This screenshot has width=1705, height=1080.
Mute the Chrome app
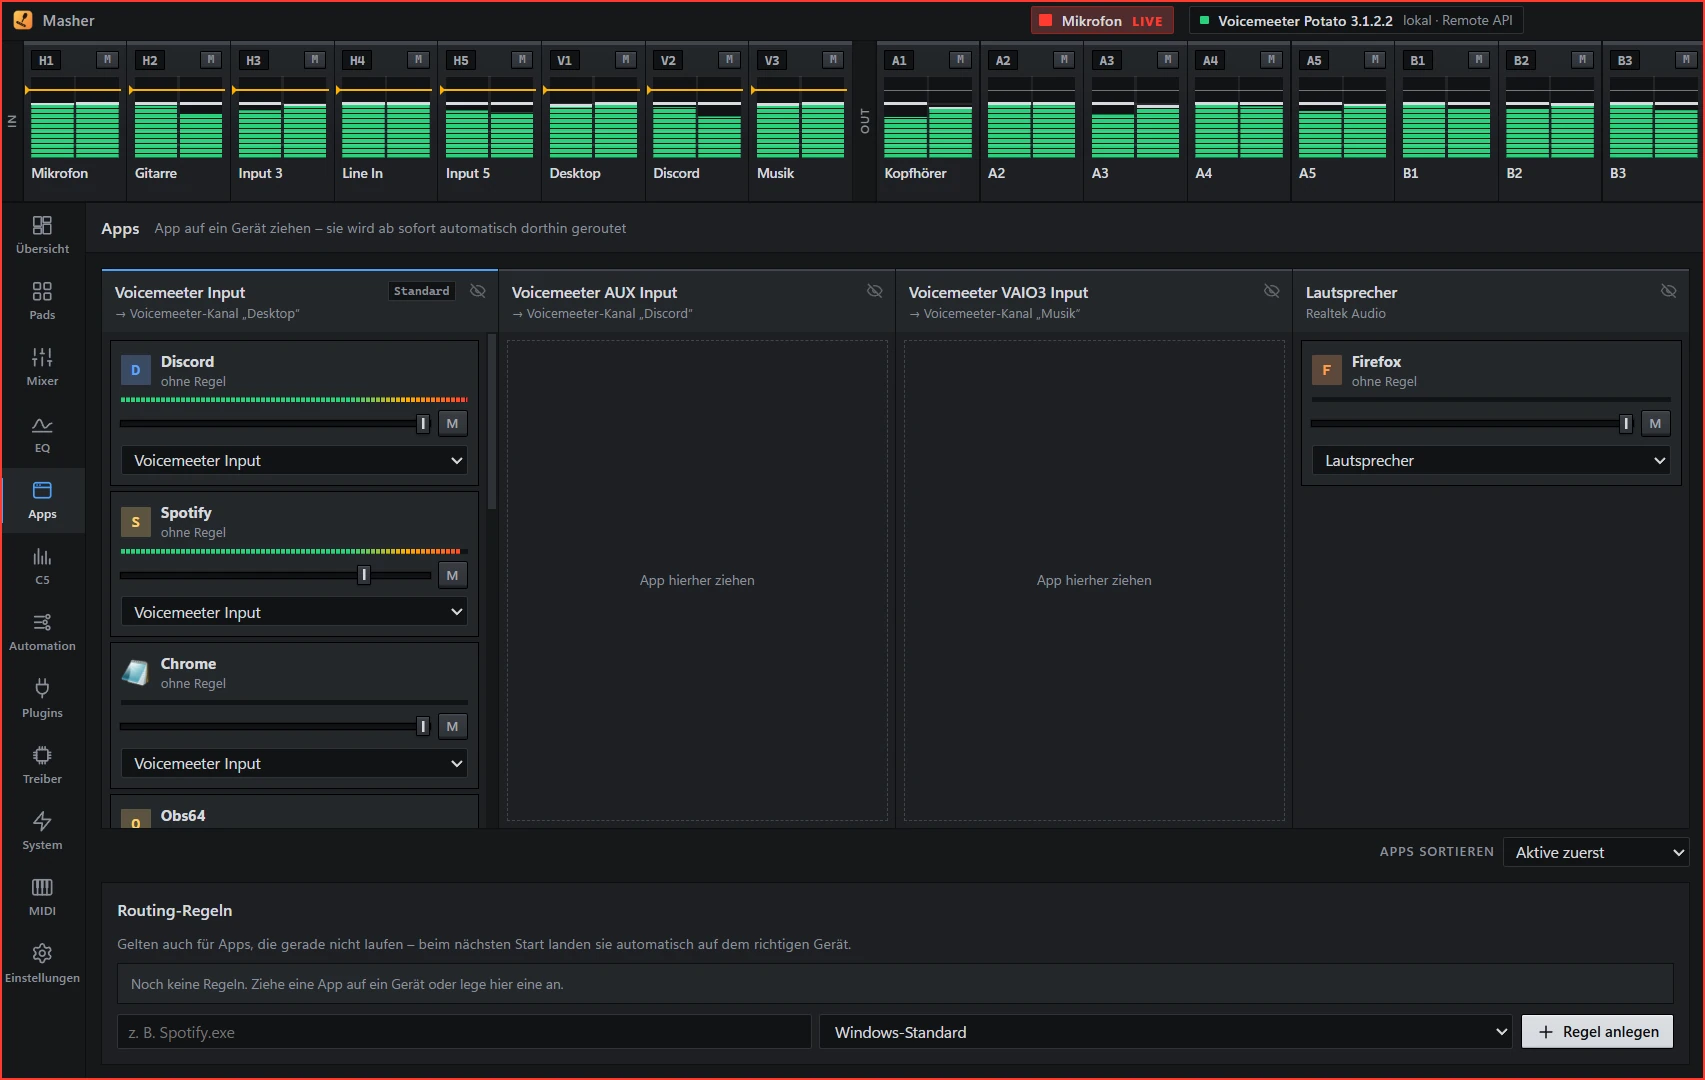click(453, 726)
